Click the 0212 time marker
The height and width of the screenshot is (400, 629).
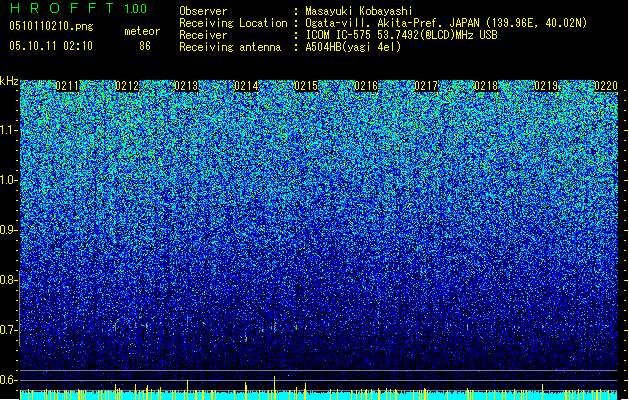127,86
